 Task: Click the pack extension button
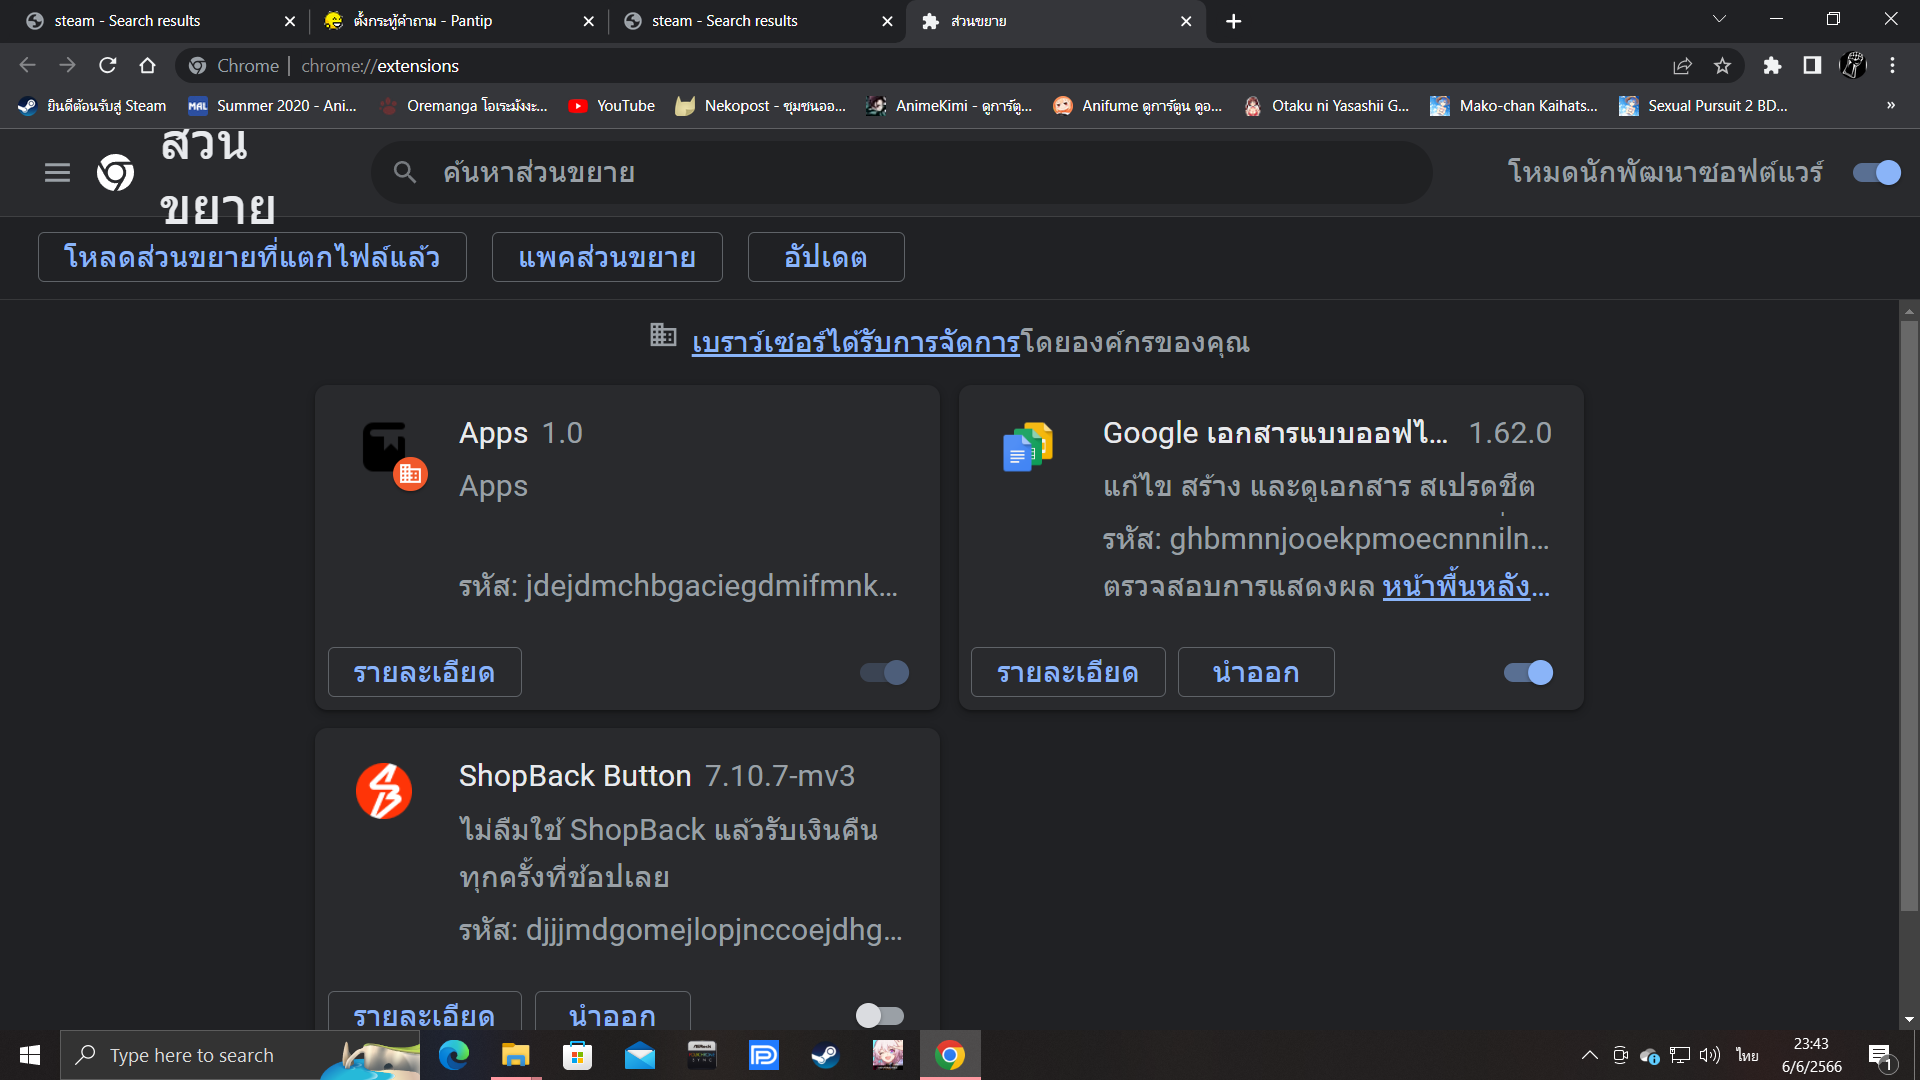click(x=607, y=257)
